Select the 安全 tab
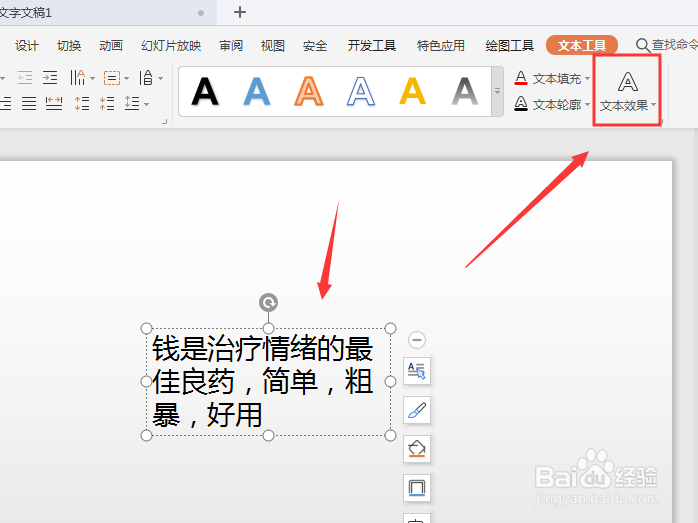This screenshot has width=698, height=523. (315, 45)
